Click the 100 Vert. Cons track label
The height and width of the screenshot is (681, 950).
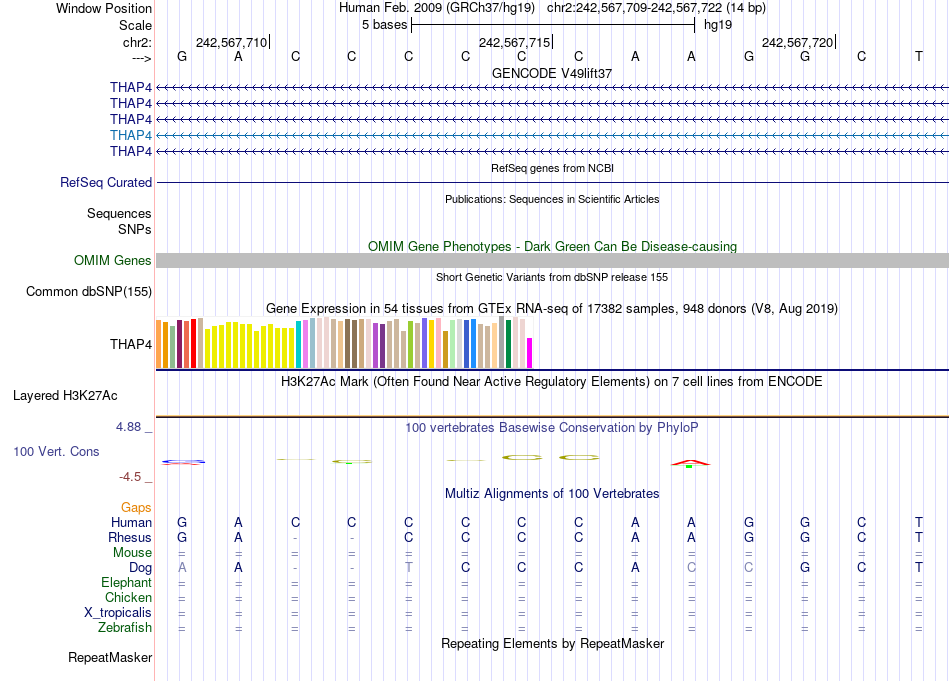coord(56,451)
